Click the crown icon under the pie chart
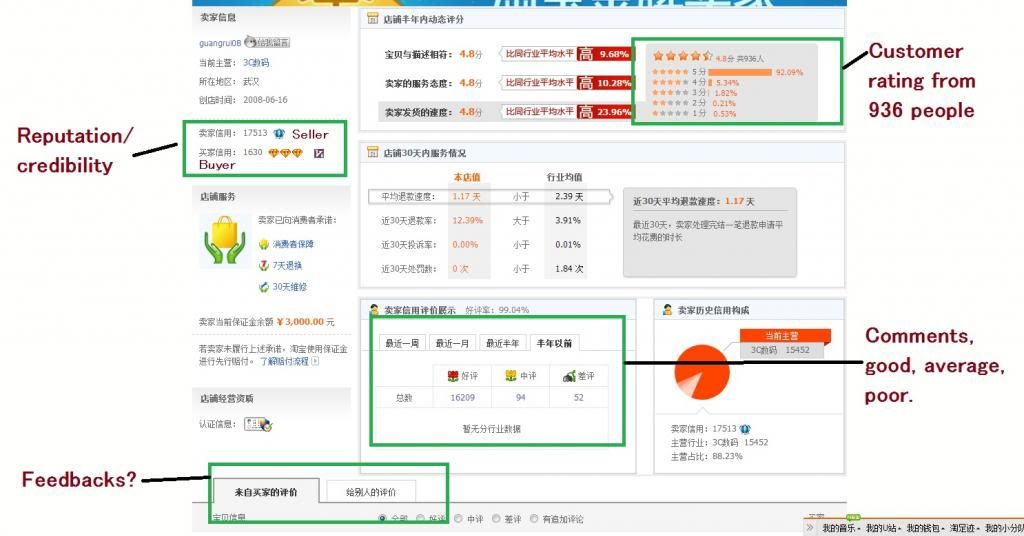Viewport: 1024px width, 536px height. click(x=745, y=429)
